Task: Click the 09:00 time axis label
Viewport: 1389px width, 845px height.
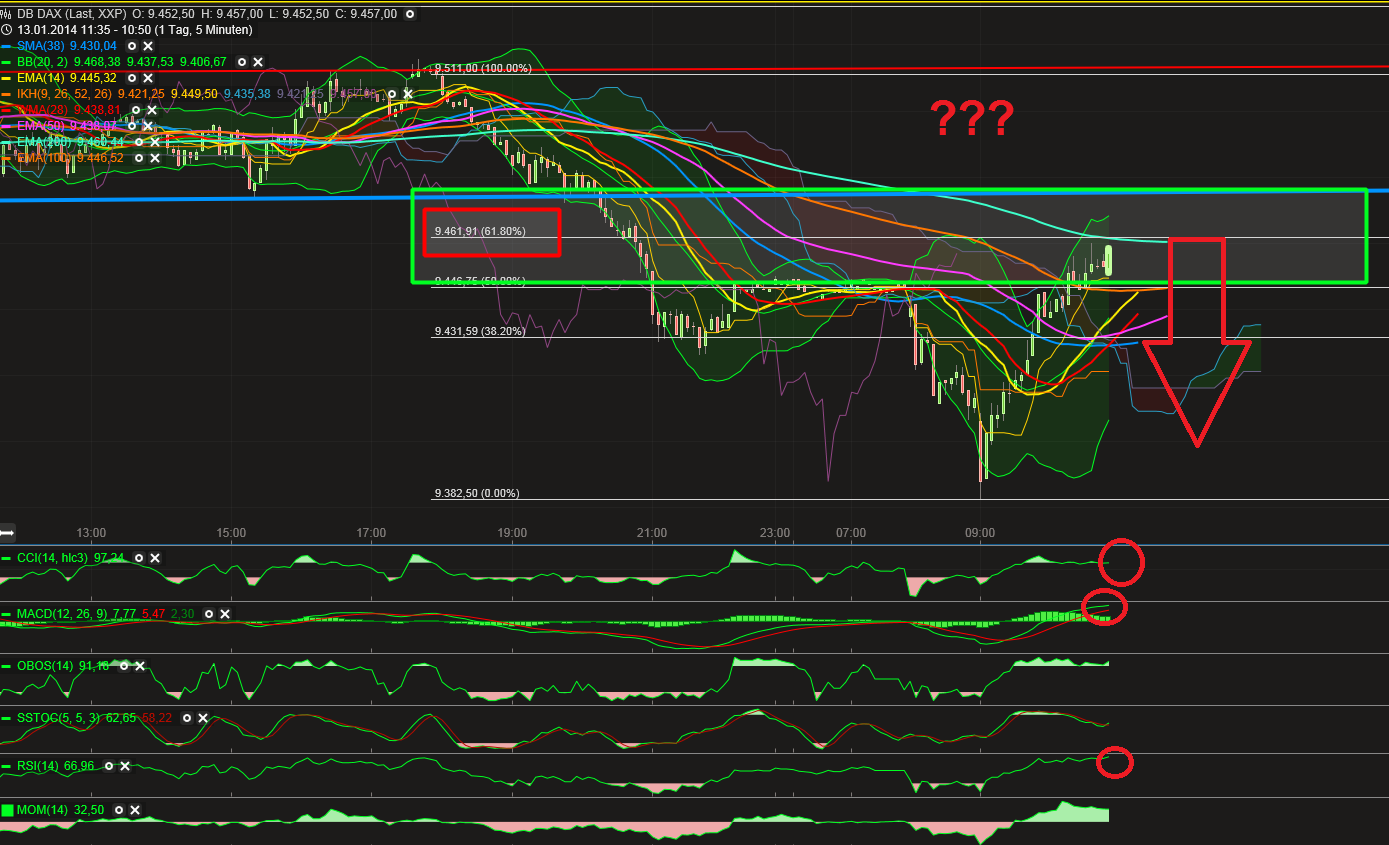Action: (980, 533)
